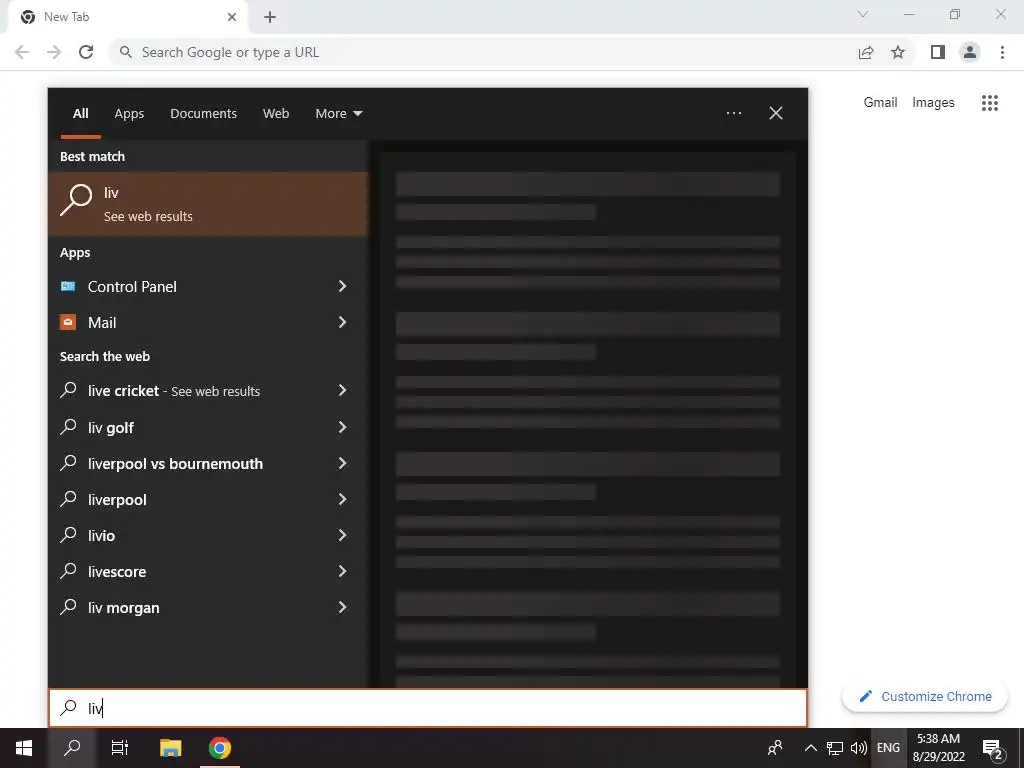The image size is (1024, 768).
Task: Expand Mail result arrow
Action: [x=342, y=322]
